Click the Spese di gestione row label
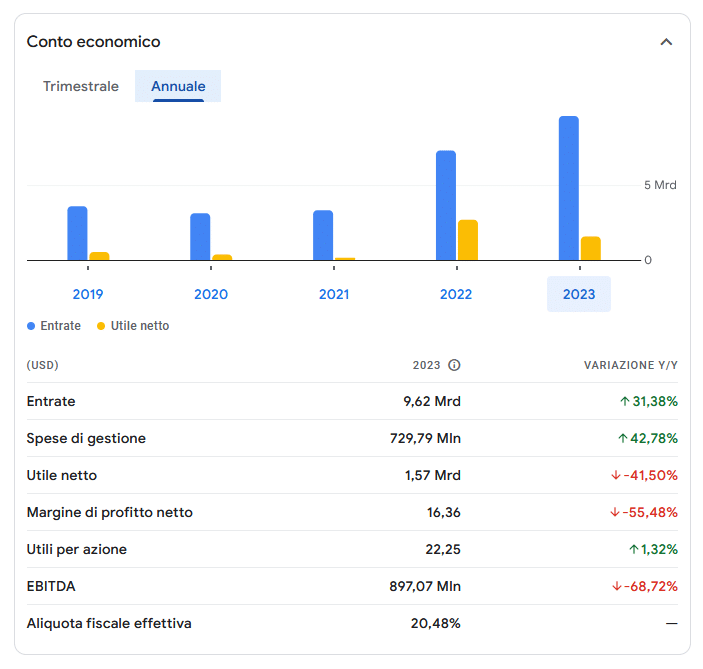Image resolution: width=703 pixels, height=669 pixels. click(x=86, y=438)
